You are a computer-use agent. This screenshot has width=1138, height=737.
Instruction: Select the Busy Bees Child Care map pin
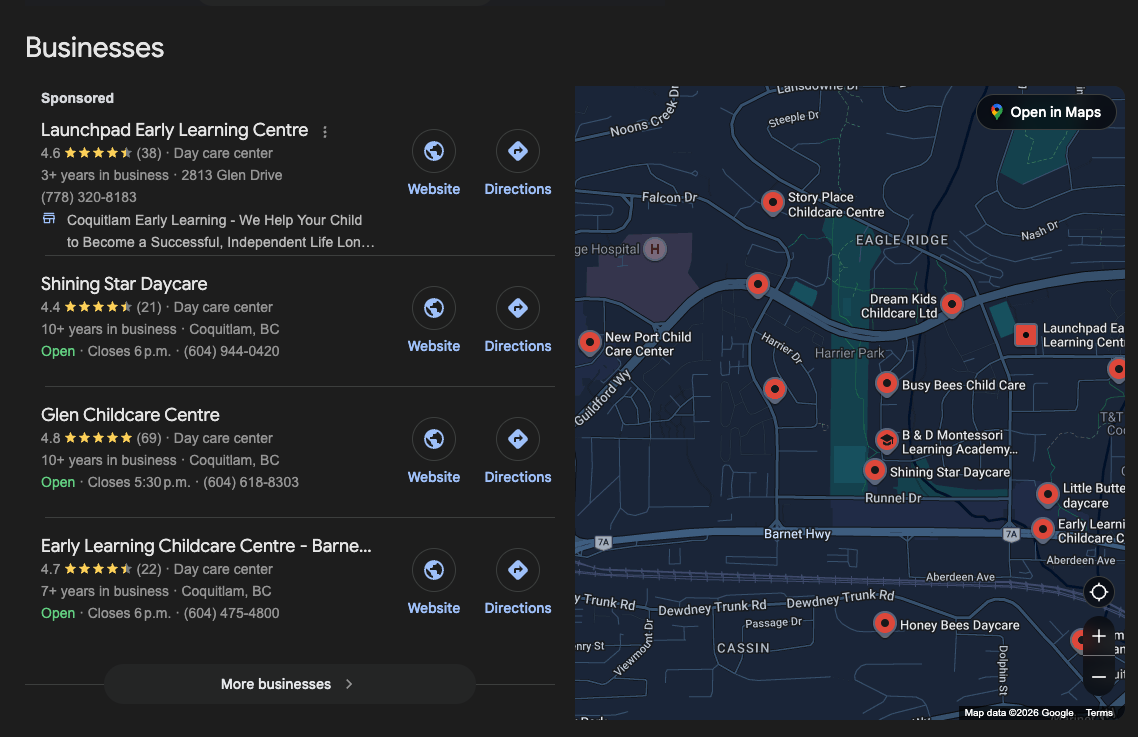click(x=886, y=383)
